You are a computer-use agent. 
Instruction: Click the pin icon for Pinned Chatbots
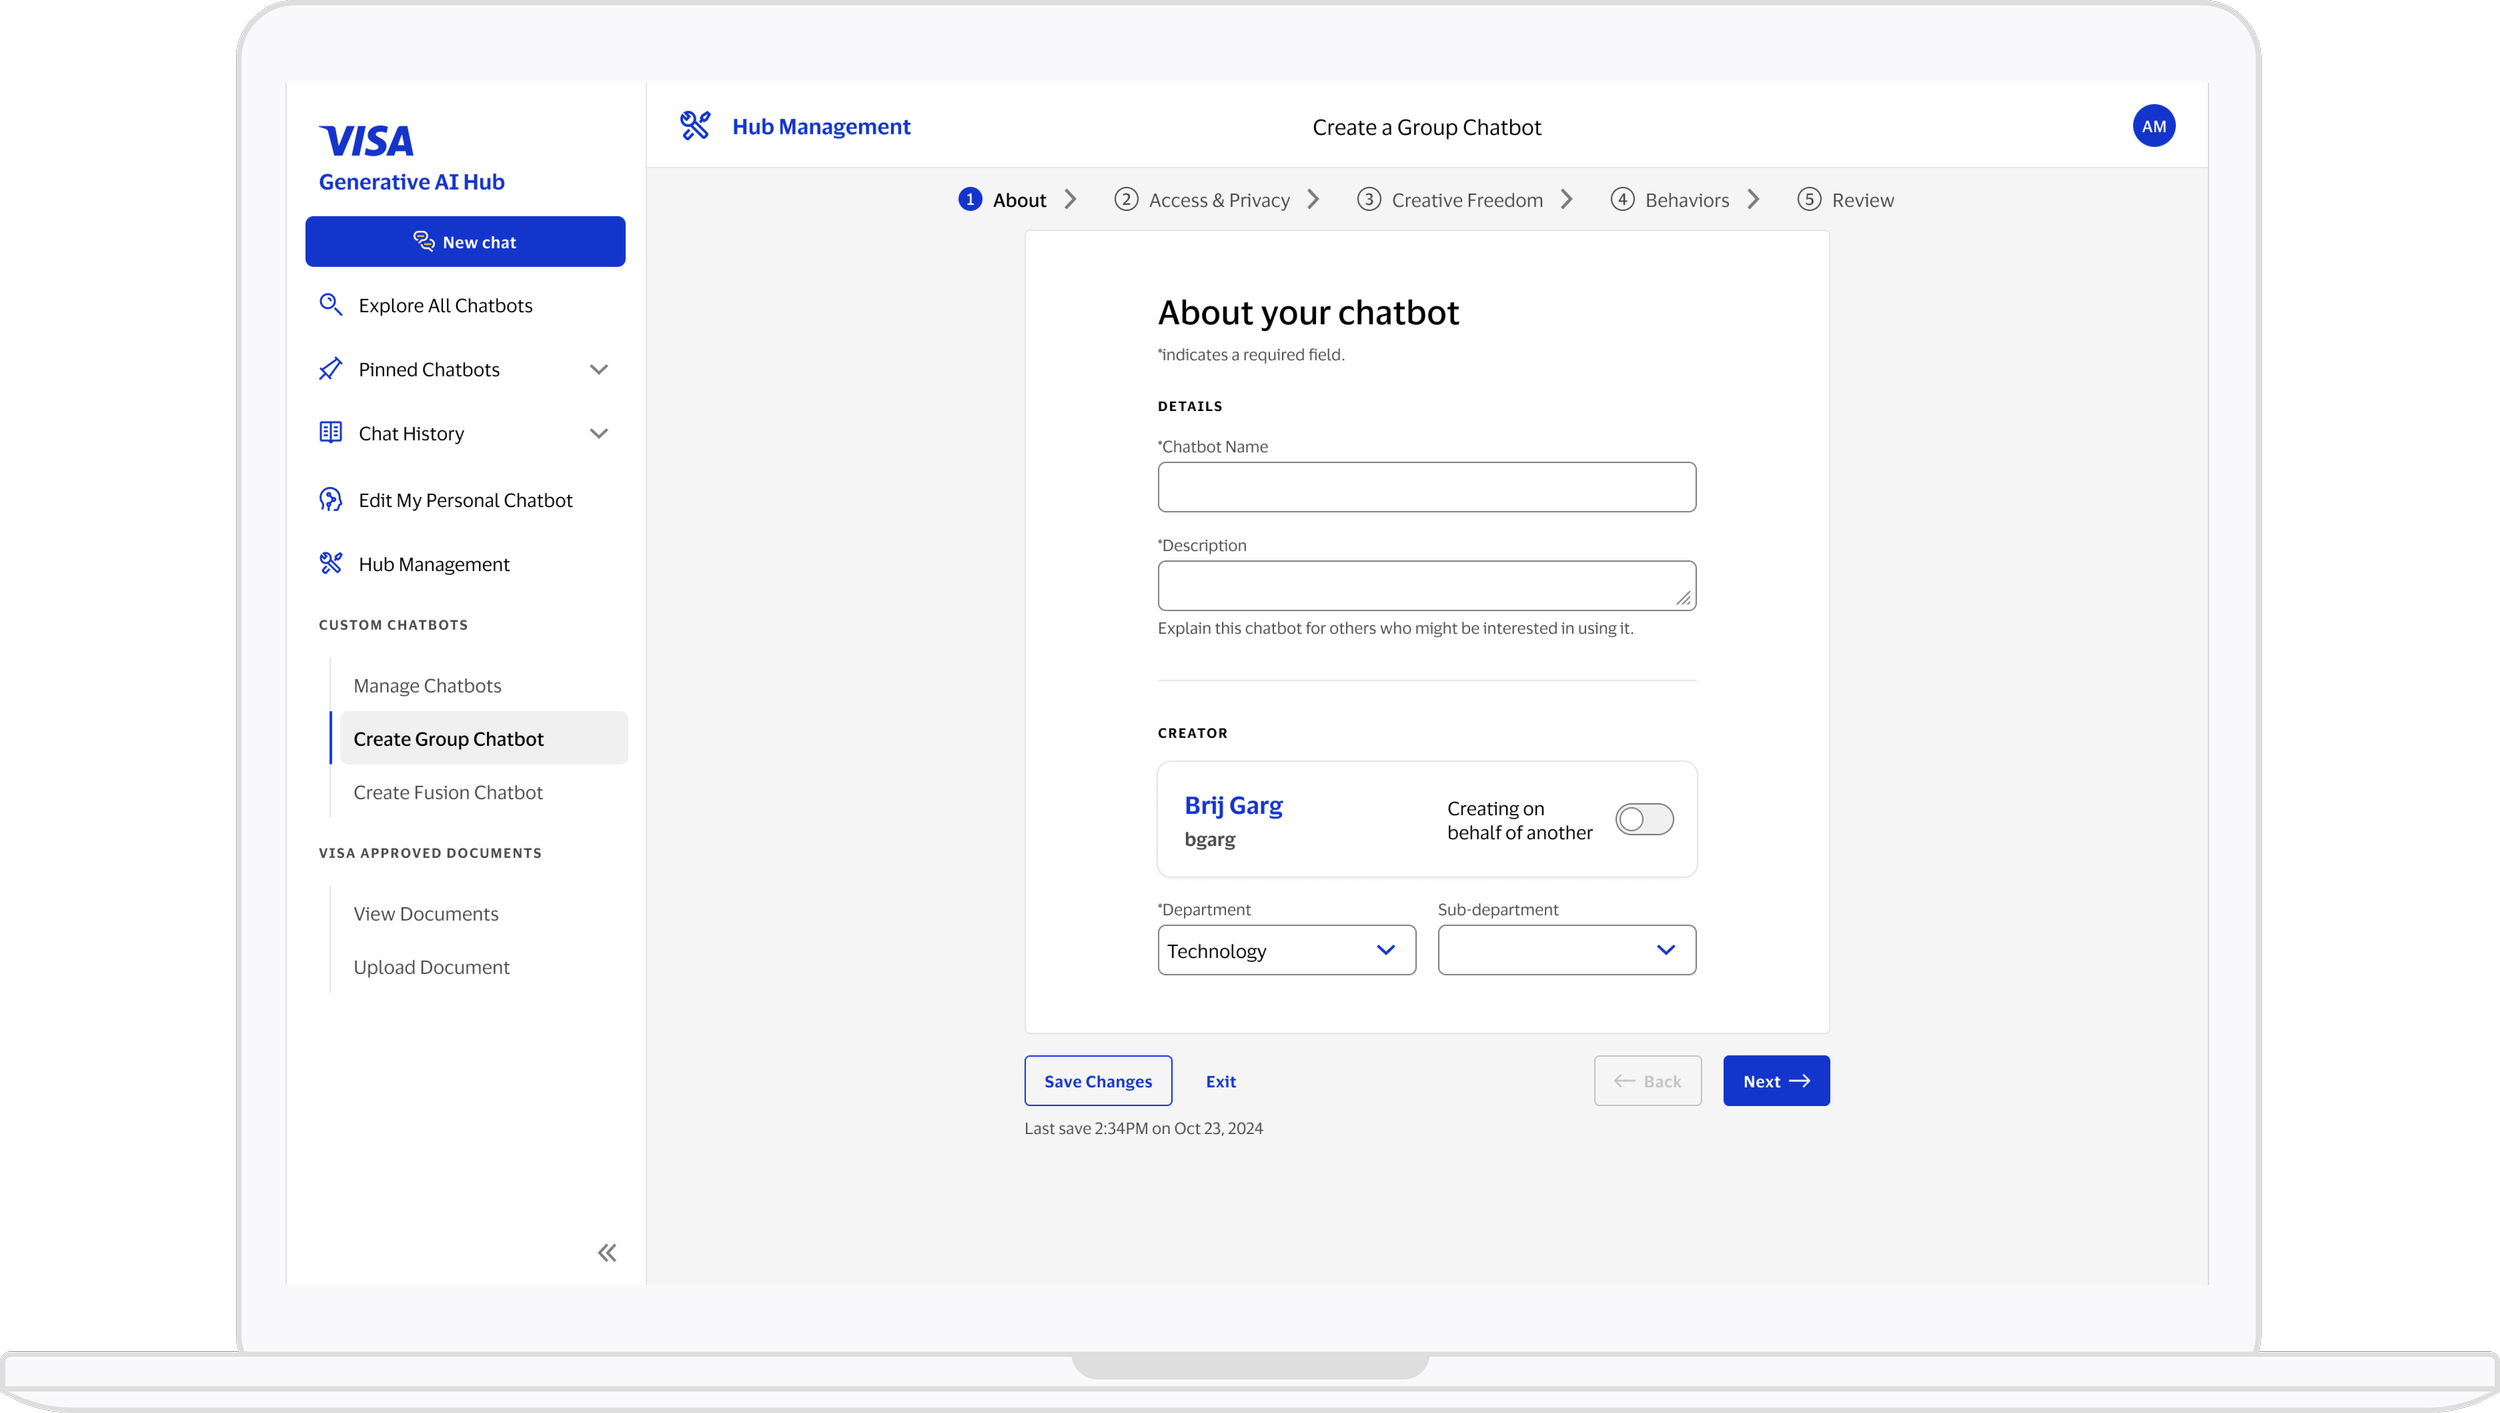click(x=330, y=369)
